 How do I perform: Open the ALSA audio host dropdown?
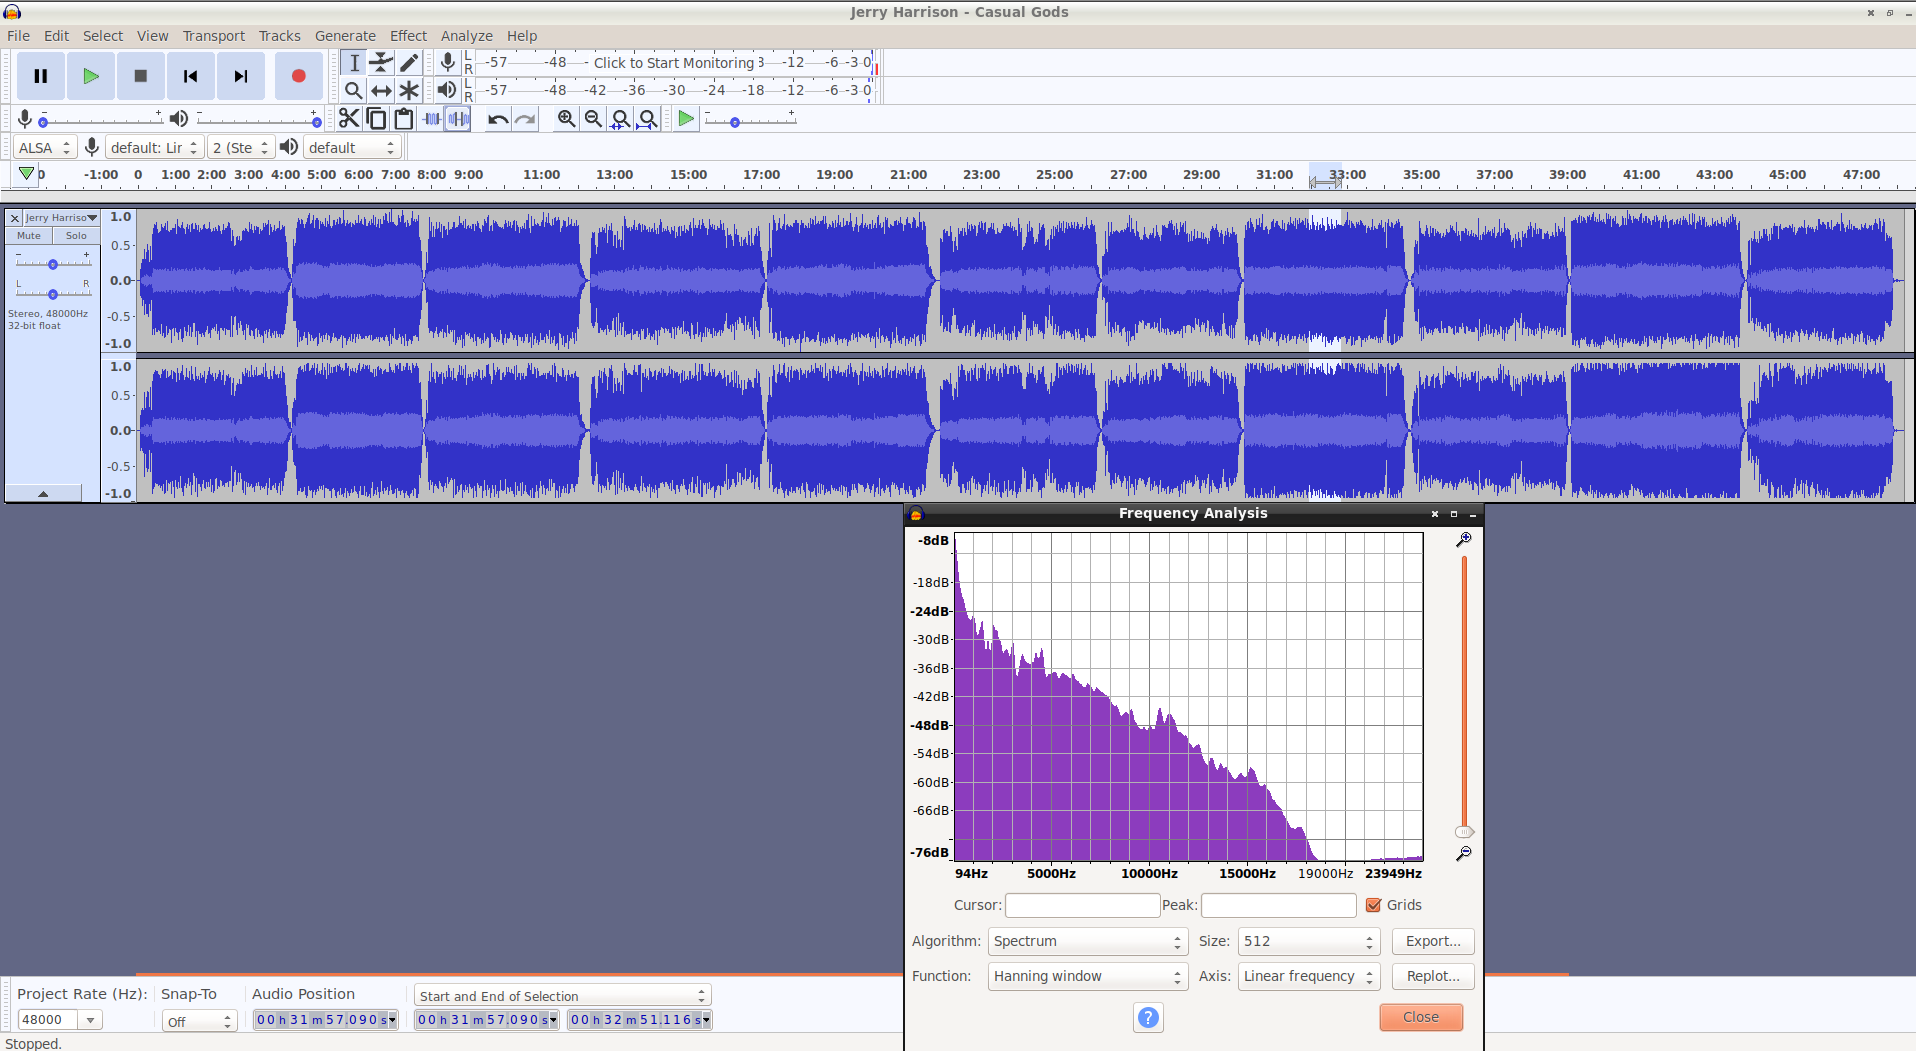pyautogui.click(x=45, y=148)
